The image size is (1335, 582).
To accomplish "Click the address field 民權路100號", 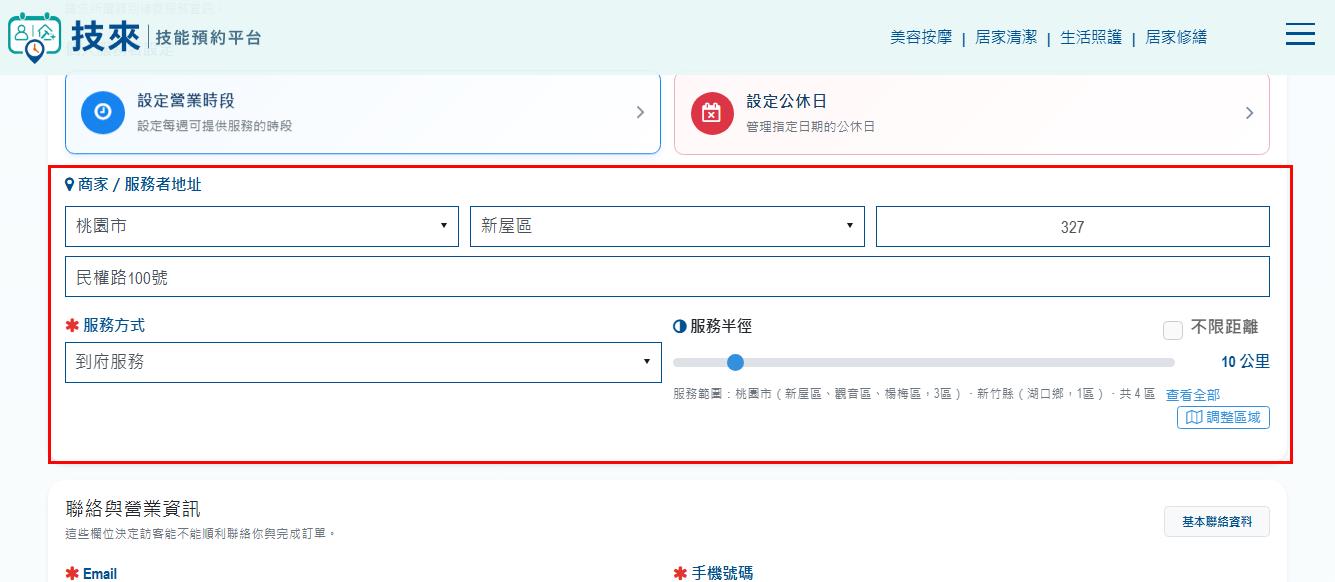I will coord(667,277).
